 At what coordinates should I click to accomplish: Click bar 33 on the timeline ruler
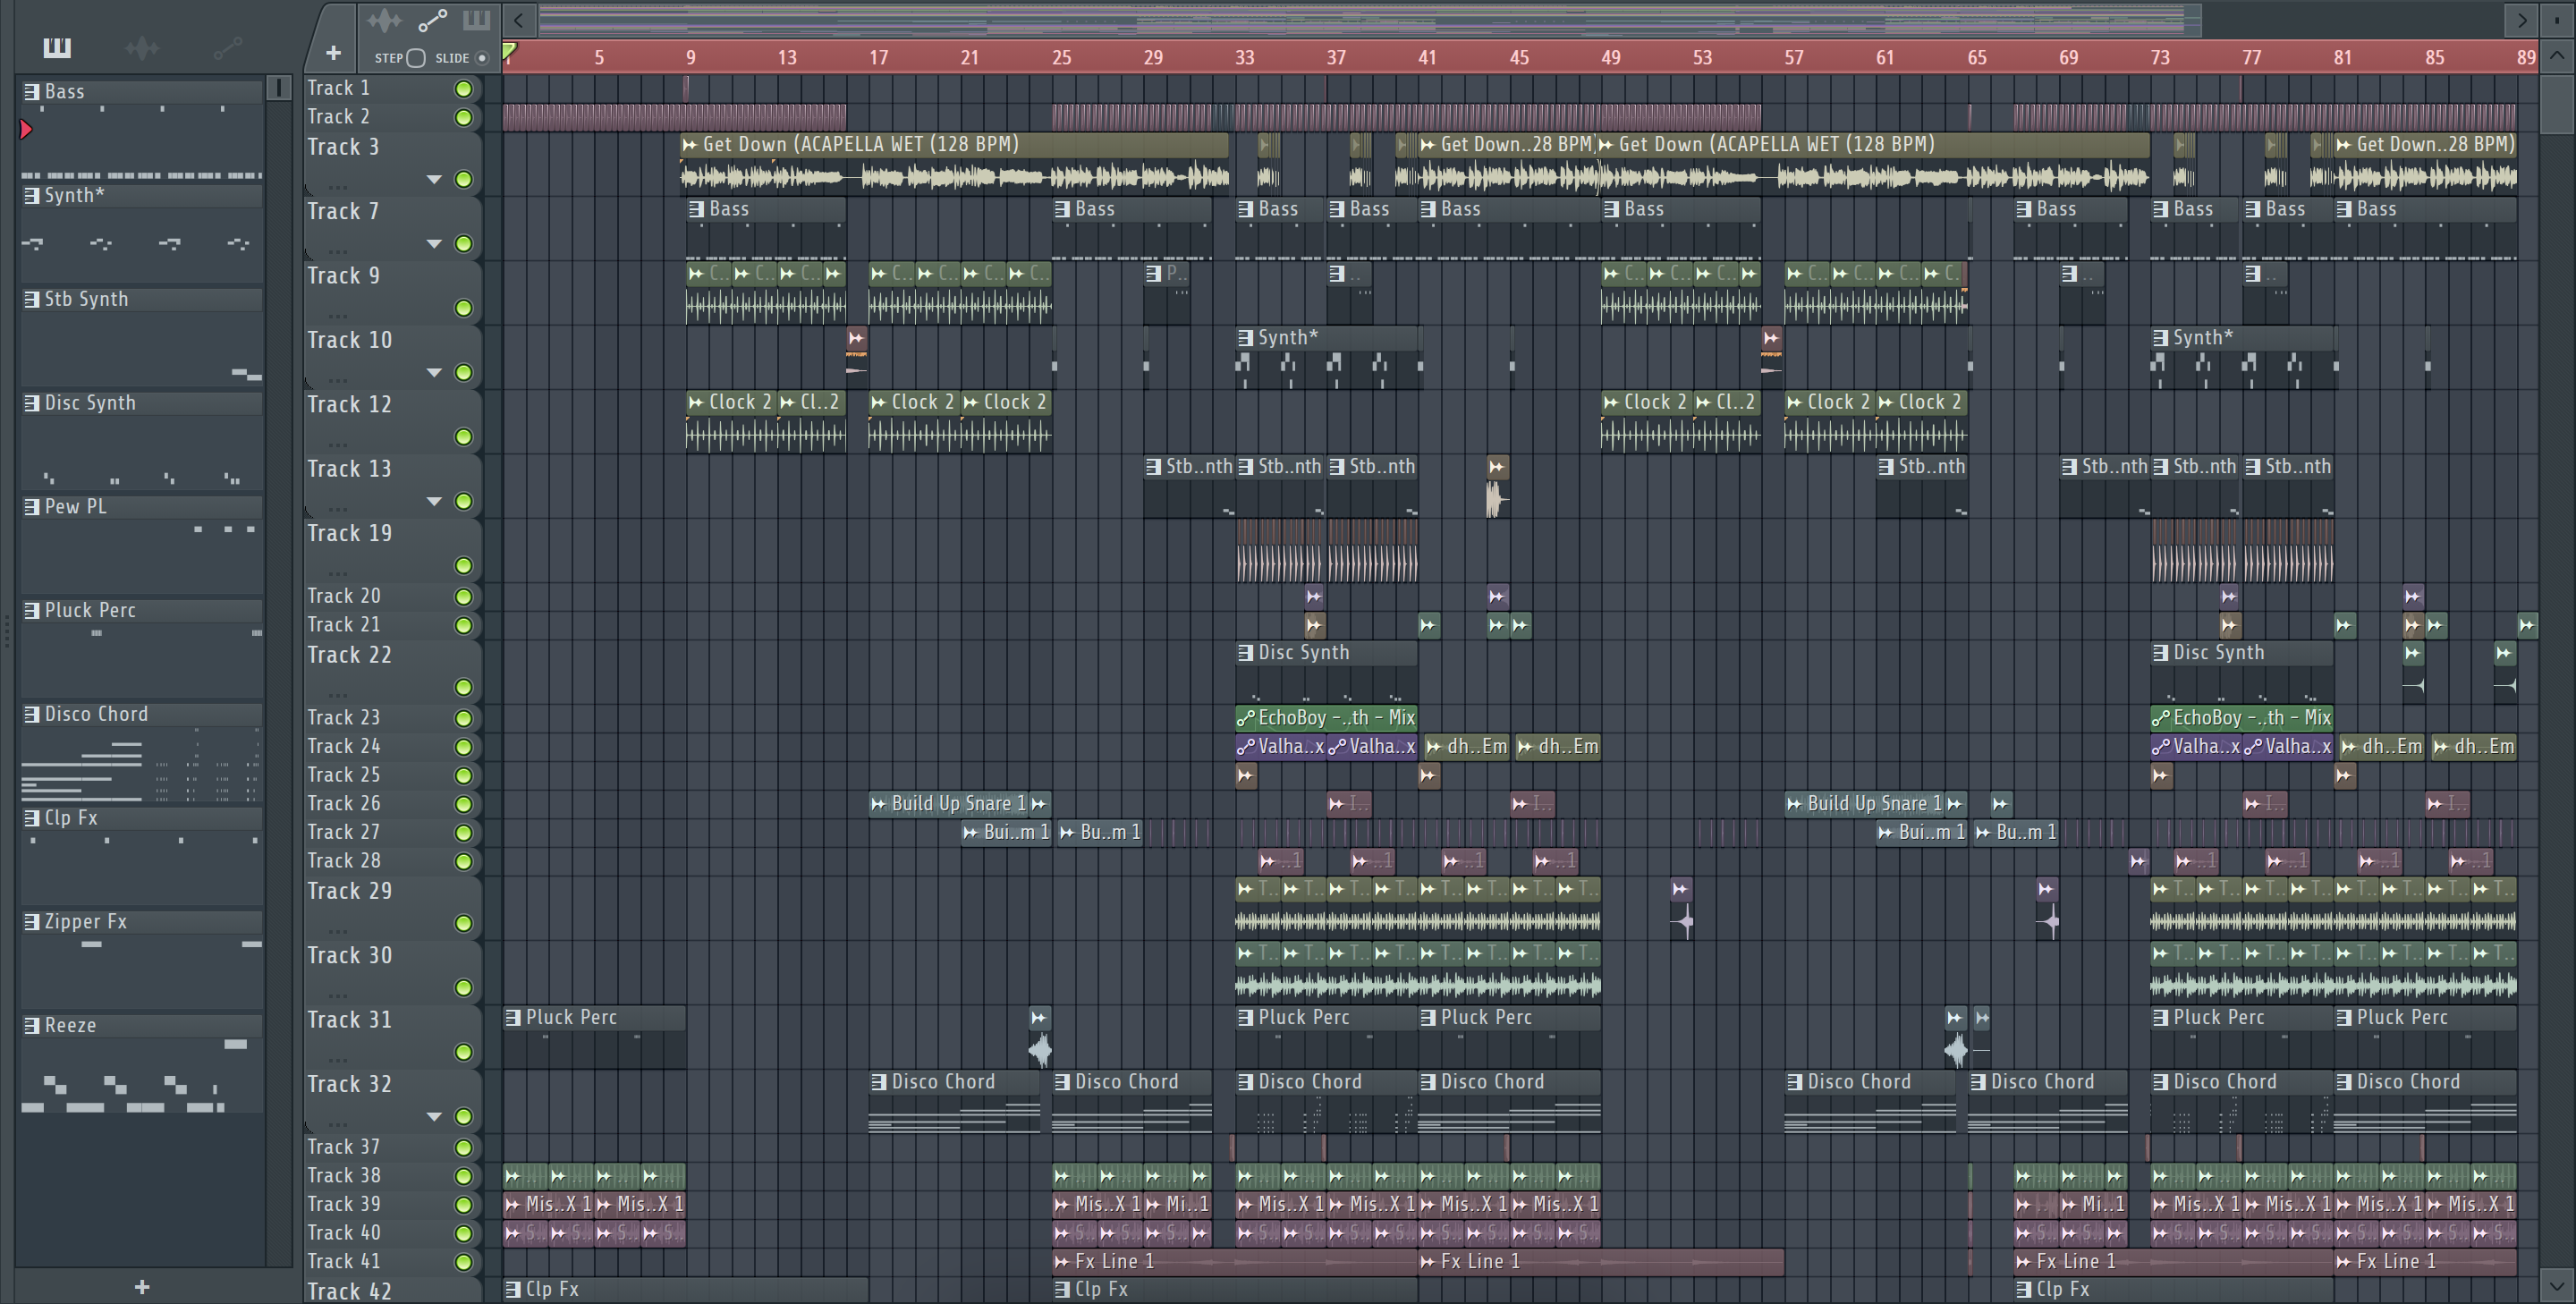[1245, 57]
